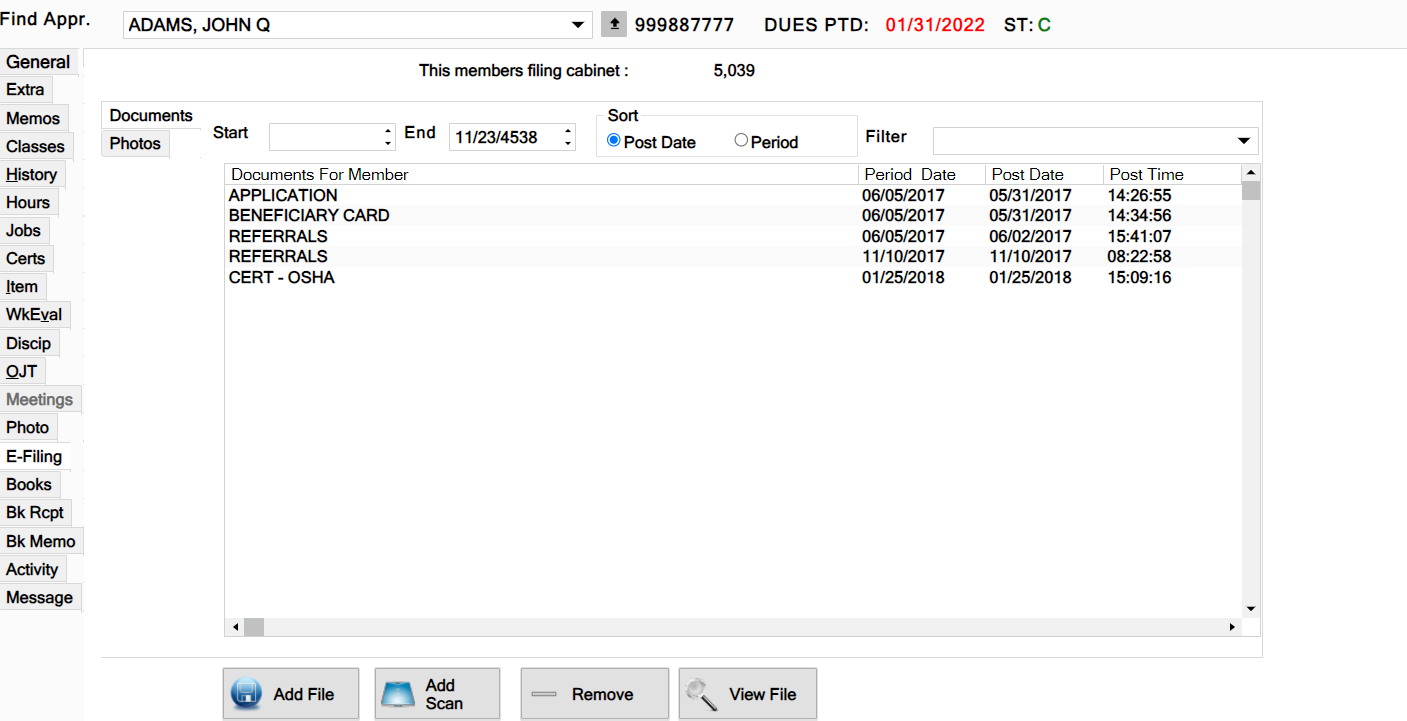1407x721 pixels.
Task: Sort by Post Time column header
Action: (1146, 175)
